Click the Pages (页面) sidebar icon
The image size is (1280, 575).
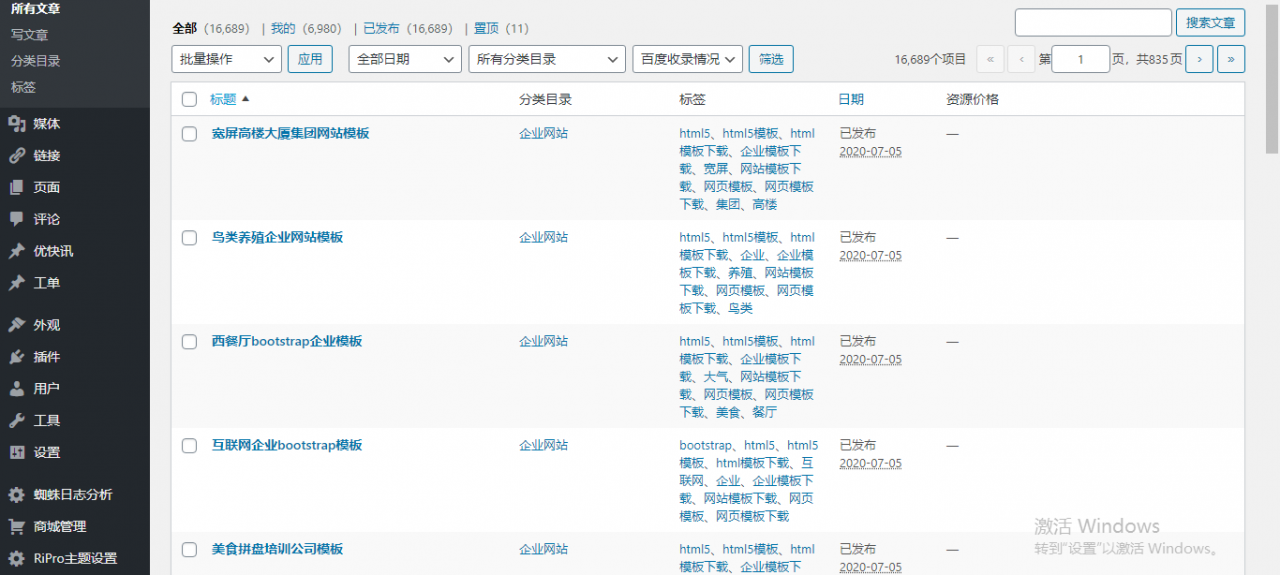[x=16, y=188]
